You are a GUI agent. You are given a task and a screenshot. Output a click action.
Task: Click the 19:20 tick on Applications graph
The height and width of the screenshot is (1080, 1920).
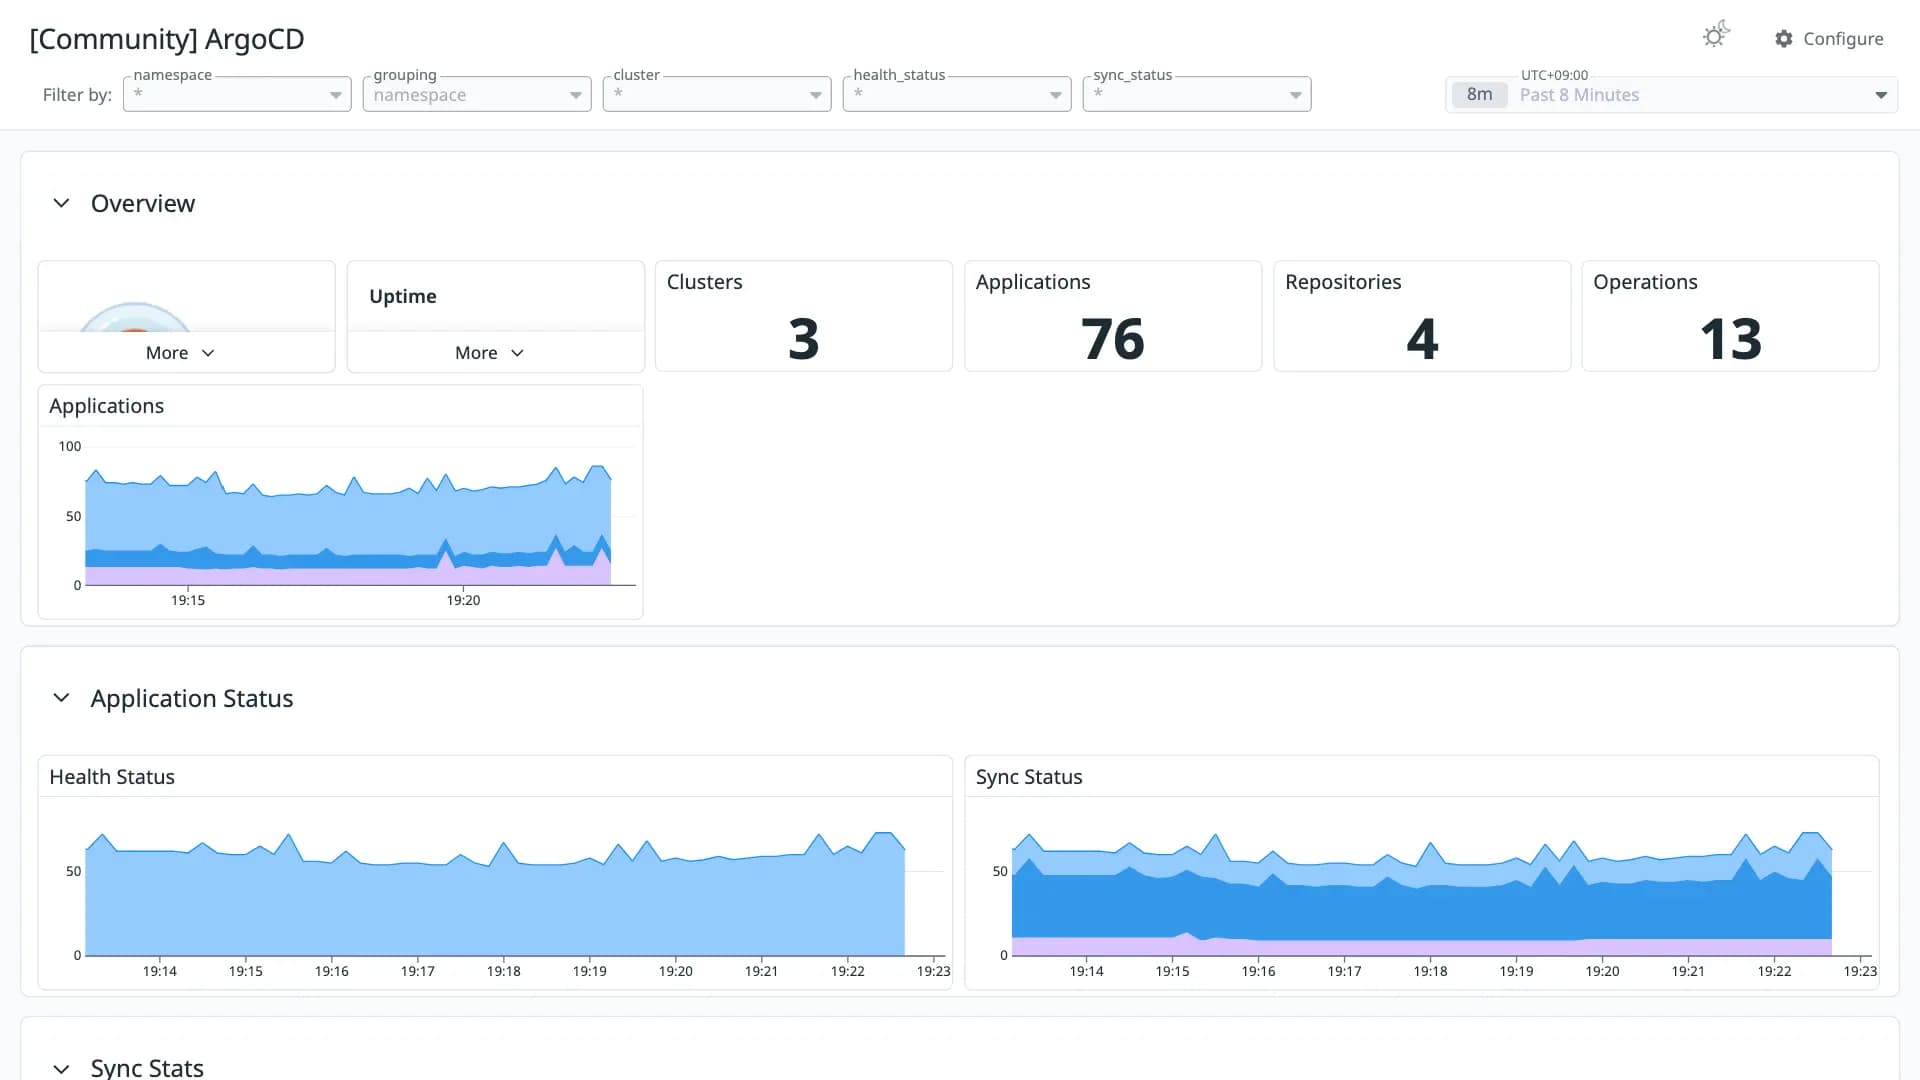(463, 600)
